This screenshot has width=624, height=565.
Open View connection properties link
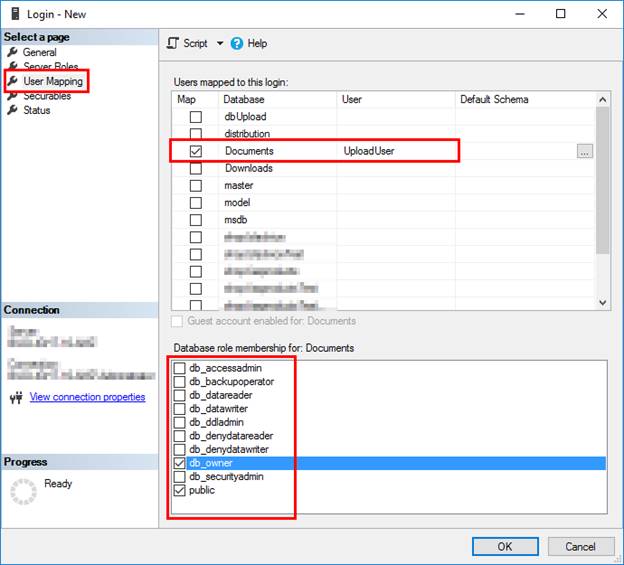tap(87, 397)
